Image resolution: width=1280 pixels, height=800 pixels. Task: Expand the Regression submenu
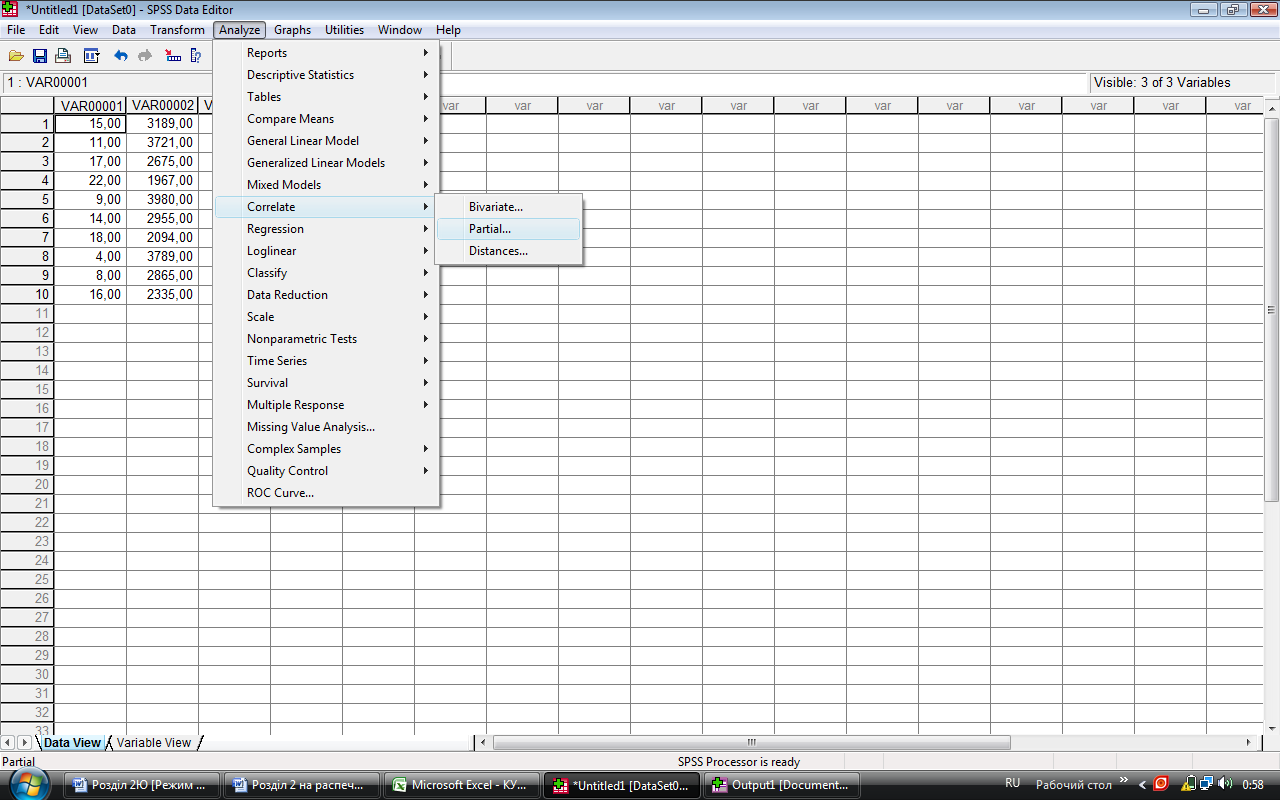[326, 229]
